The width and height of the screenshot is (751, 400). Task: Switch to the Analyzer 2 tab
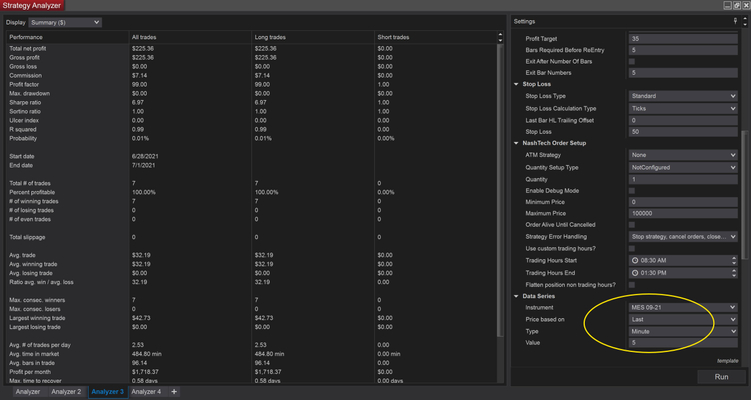coord(65,392)
